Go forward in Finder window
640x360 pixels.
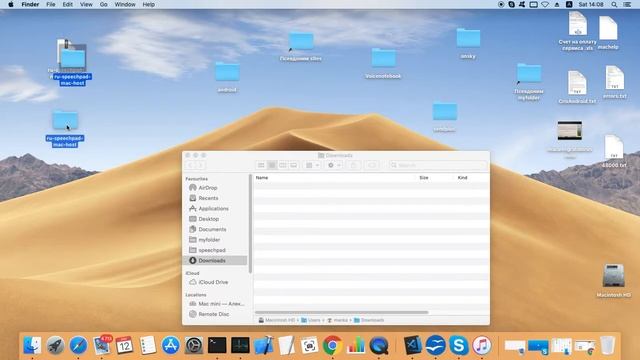pyautogui.click(x=200, y=165)
